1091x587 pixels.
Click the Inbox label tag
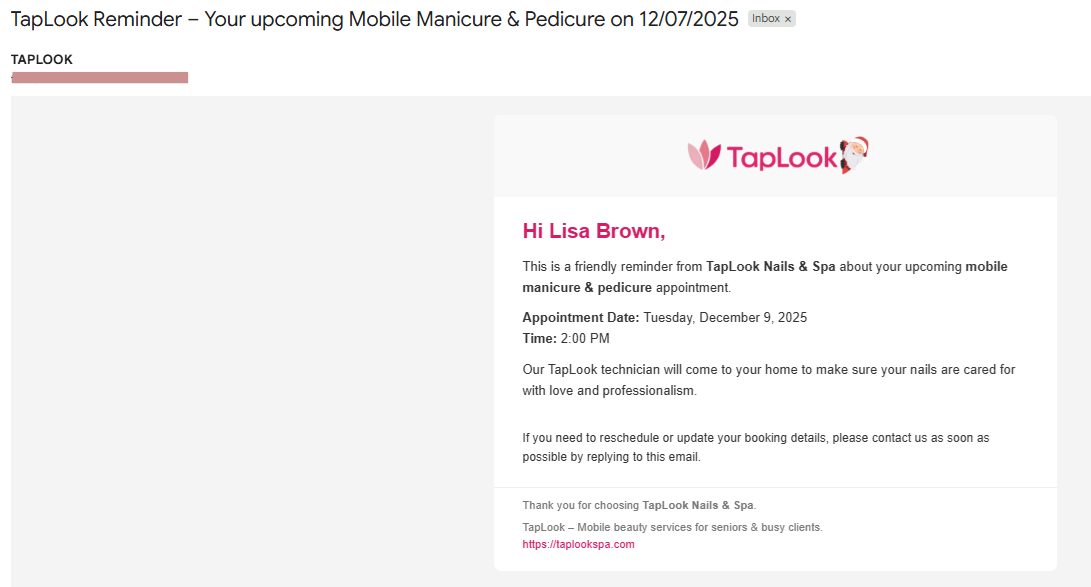(765, 19)
